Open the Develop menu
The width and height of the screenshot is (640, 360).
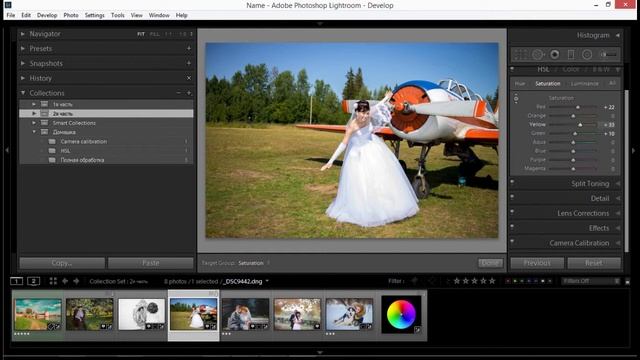(x=47, y=15)
